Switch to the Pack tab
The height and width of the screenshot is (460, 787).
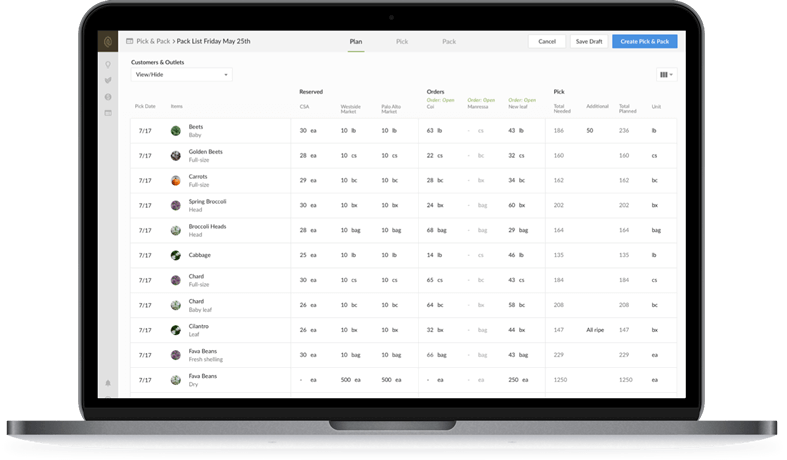pos(449,42)
